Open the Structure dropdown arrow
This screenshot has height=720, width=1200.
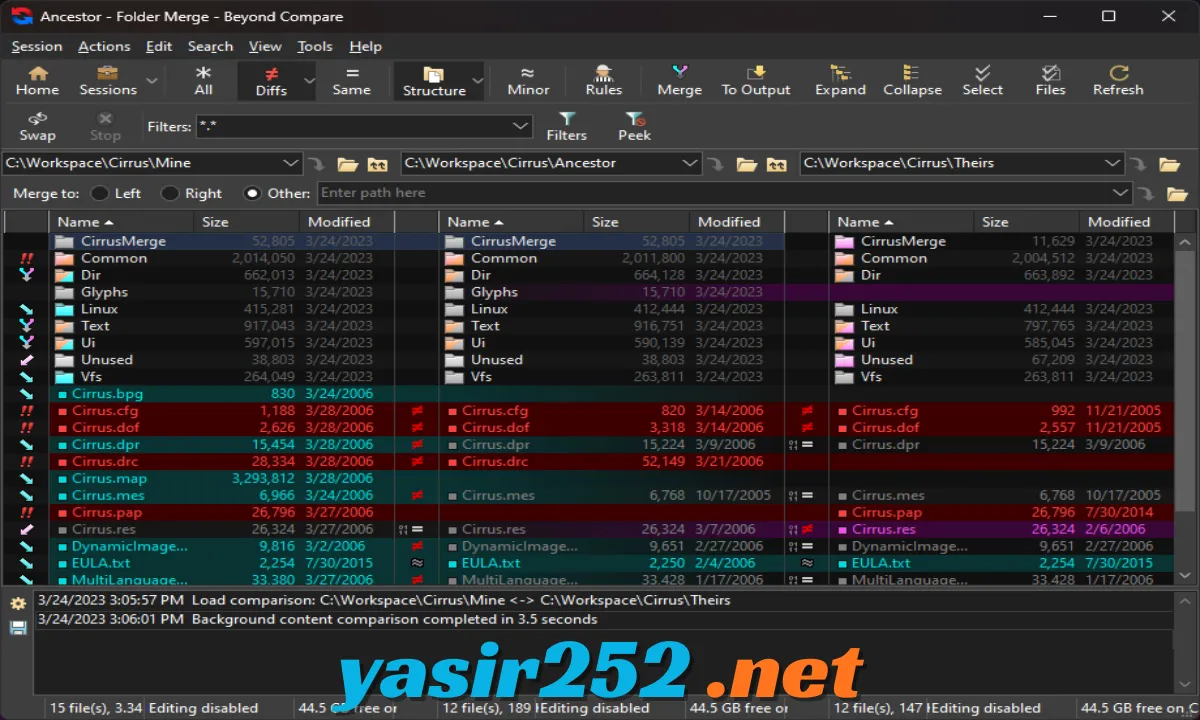tap(478, 81)
